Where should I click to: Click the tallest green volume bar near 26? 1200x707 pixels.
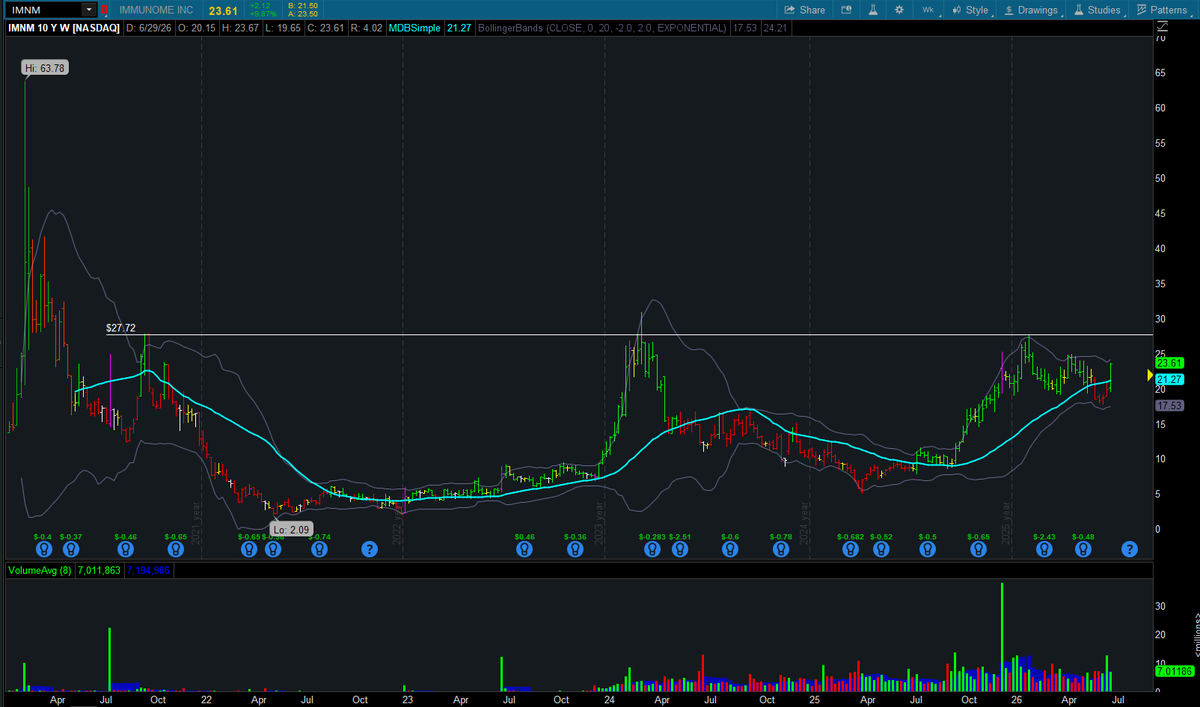point(1002,636)
